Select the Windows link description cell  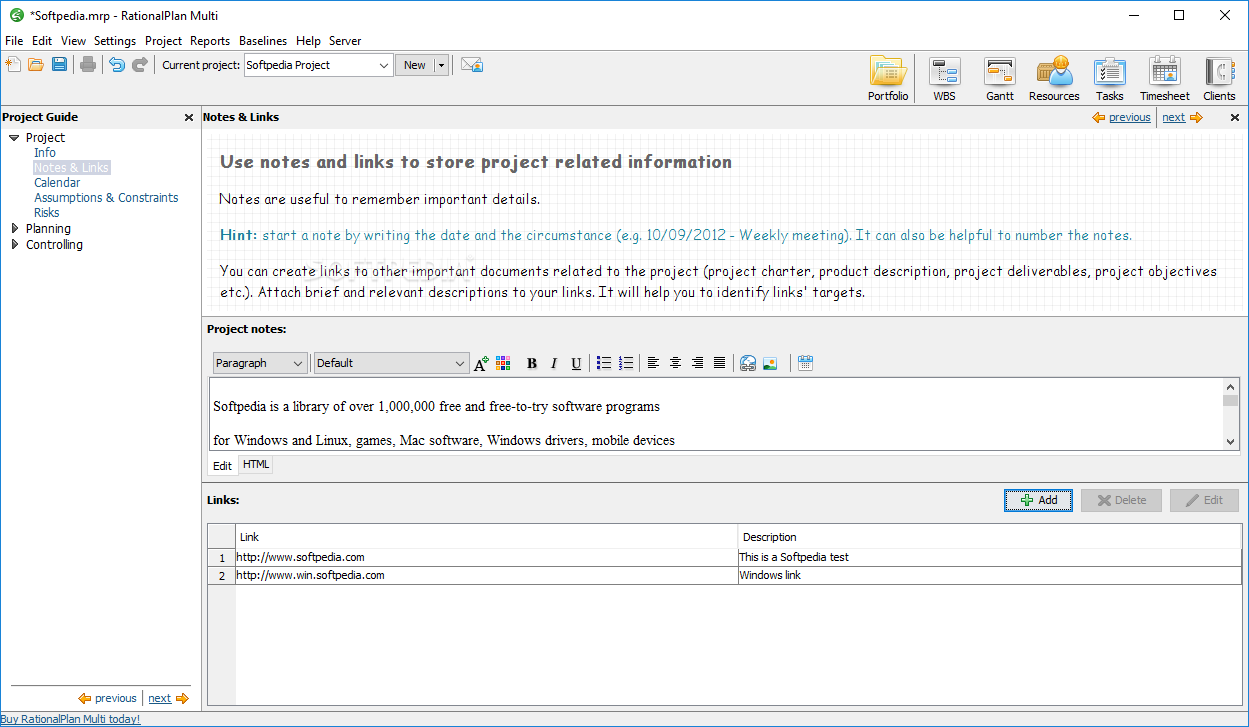point(989,575)
